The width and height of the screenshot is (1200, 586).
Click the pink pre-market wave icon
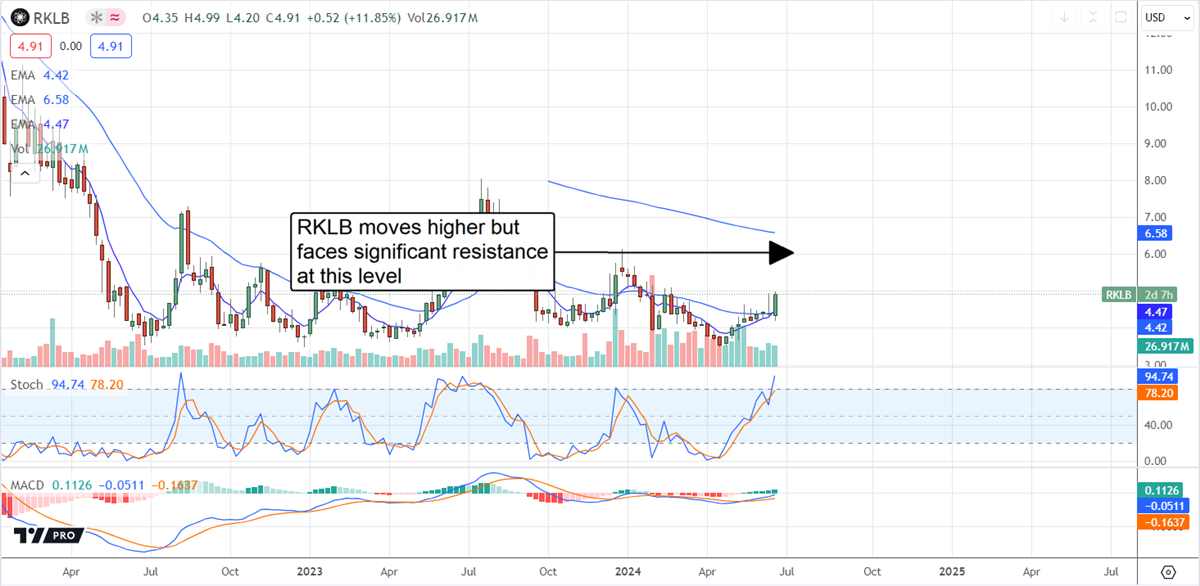[114, 17]
